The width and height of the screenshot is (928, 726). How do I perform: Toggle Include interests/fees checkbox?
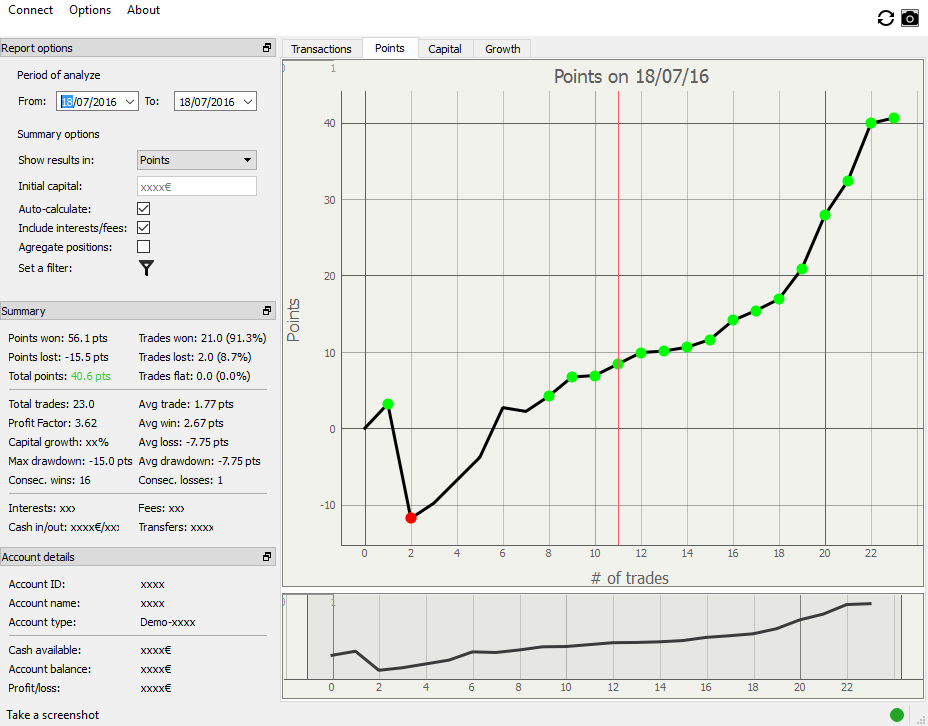click(143, 227)
